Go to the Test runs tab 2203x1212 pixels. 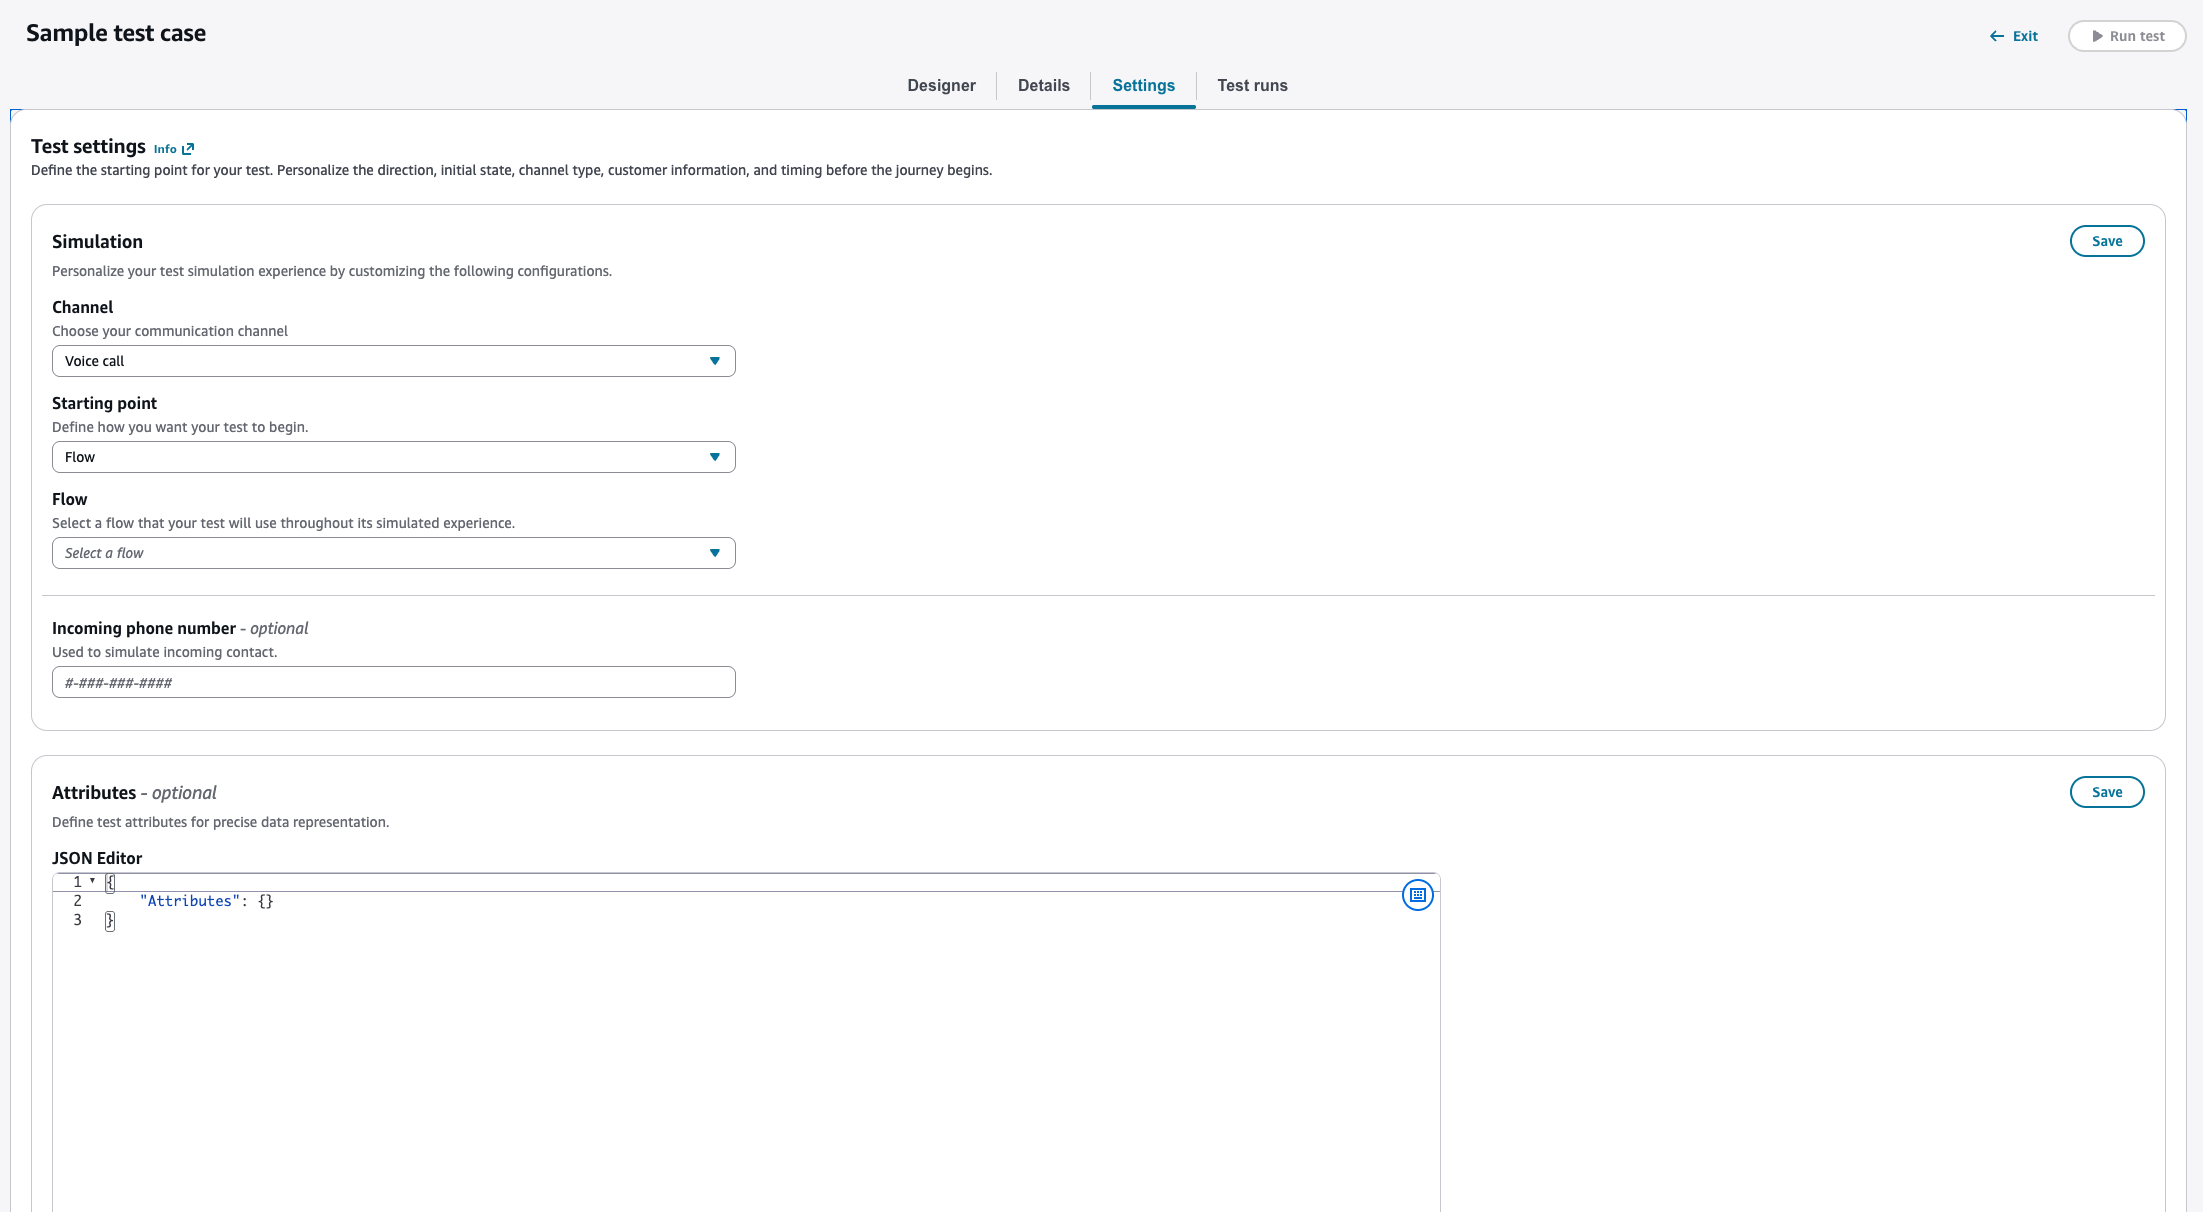[x=1252, y=85]
